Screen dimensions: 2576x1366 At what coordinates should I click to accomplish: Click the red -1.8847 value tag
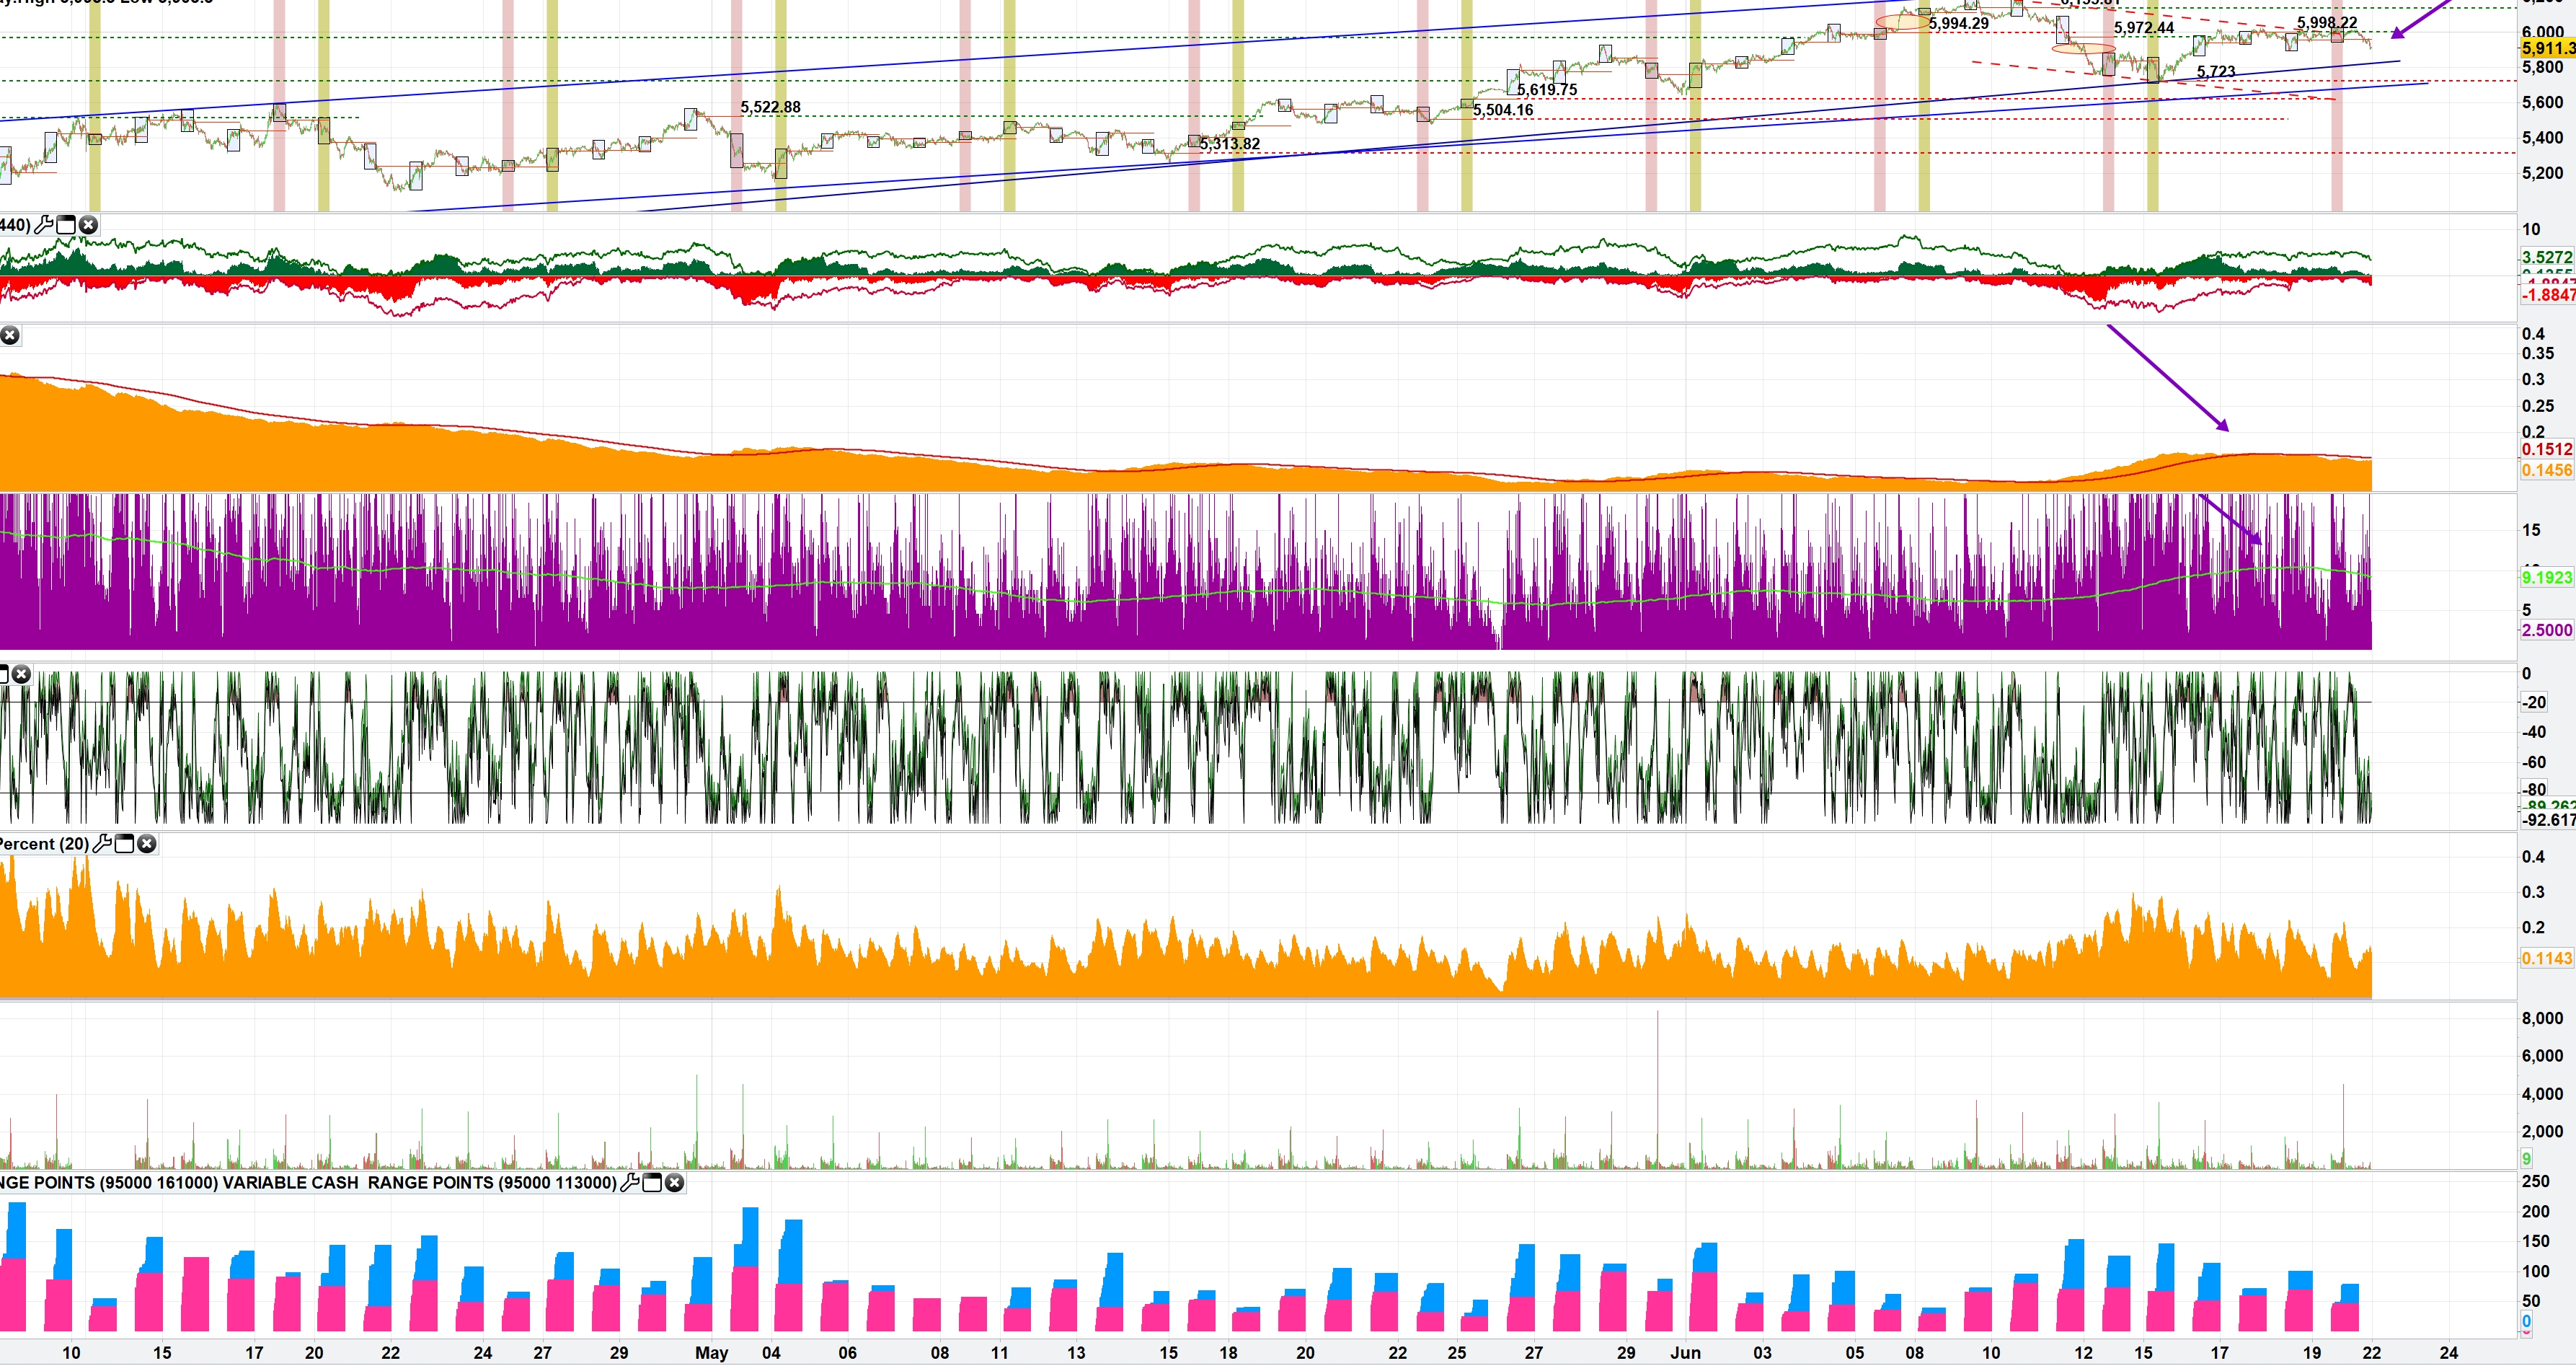pos(2548,295)
